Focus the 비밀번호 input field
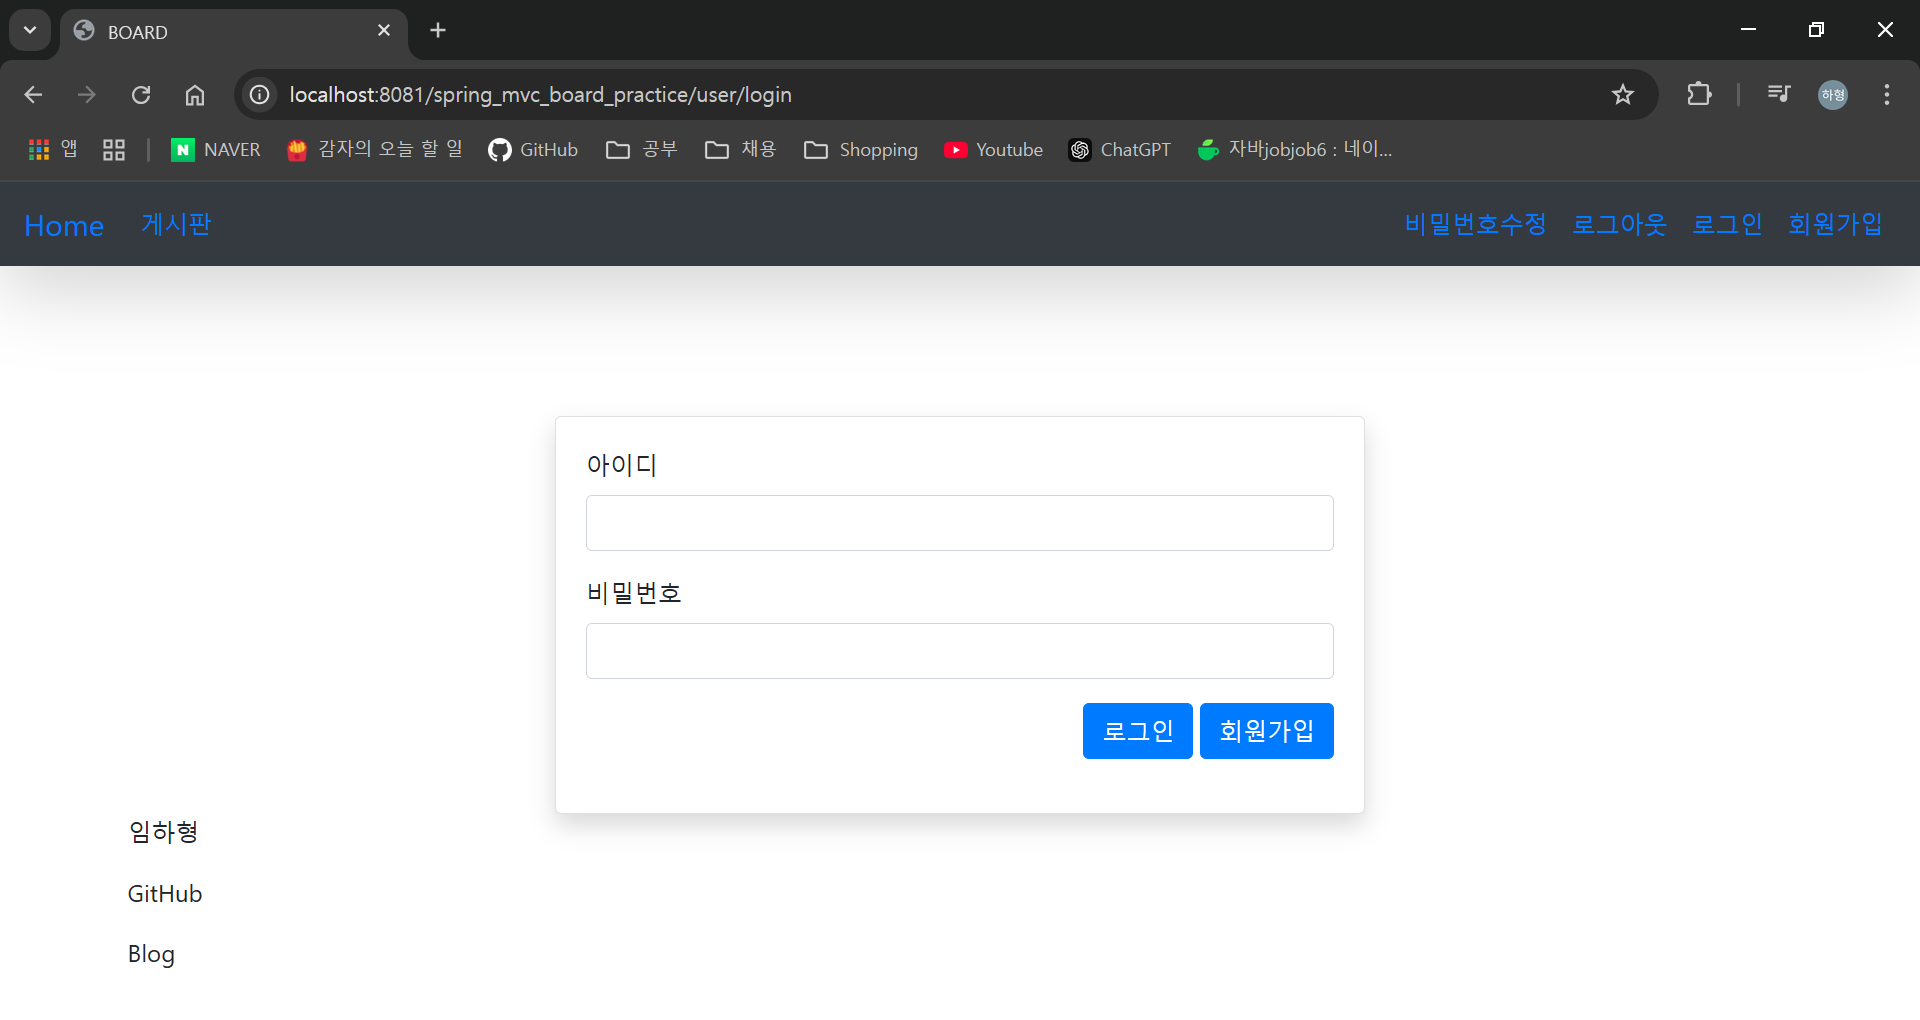Screen dimensions: 1920x1020 click(x=960, y=651)
